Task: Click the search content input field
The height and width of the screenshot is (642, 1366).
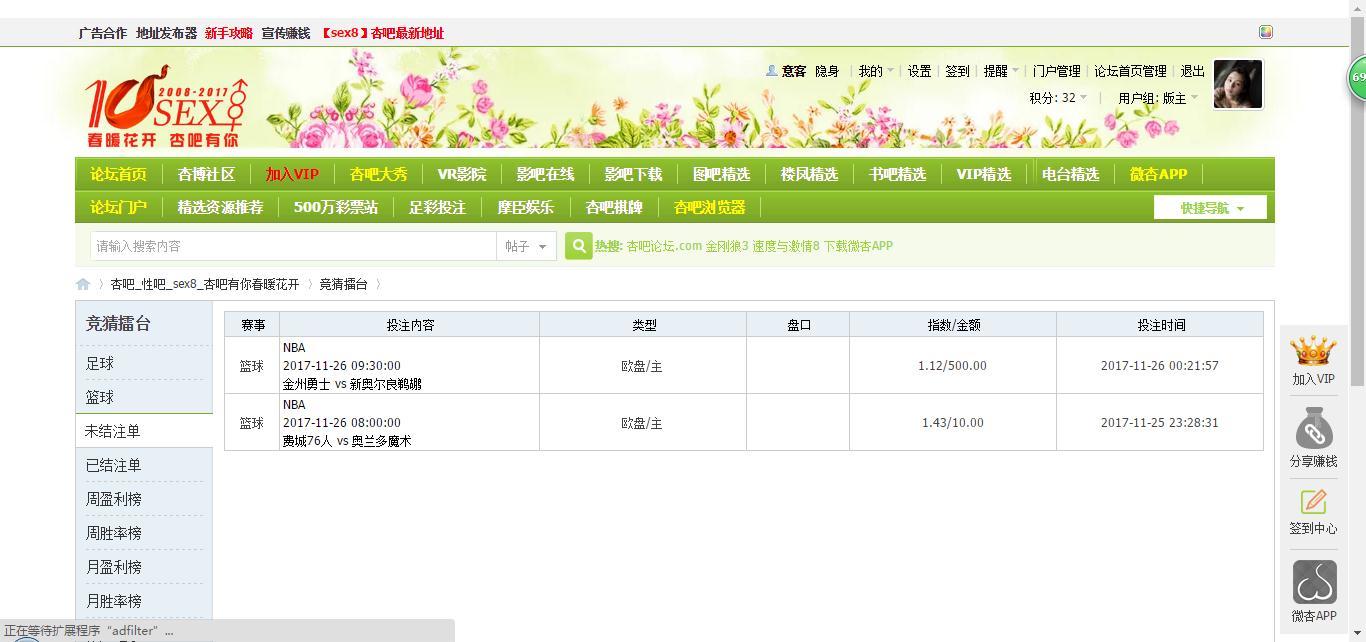Action: (x=292, y=246)
